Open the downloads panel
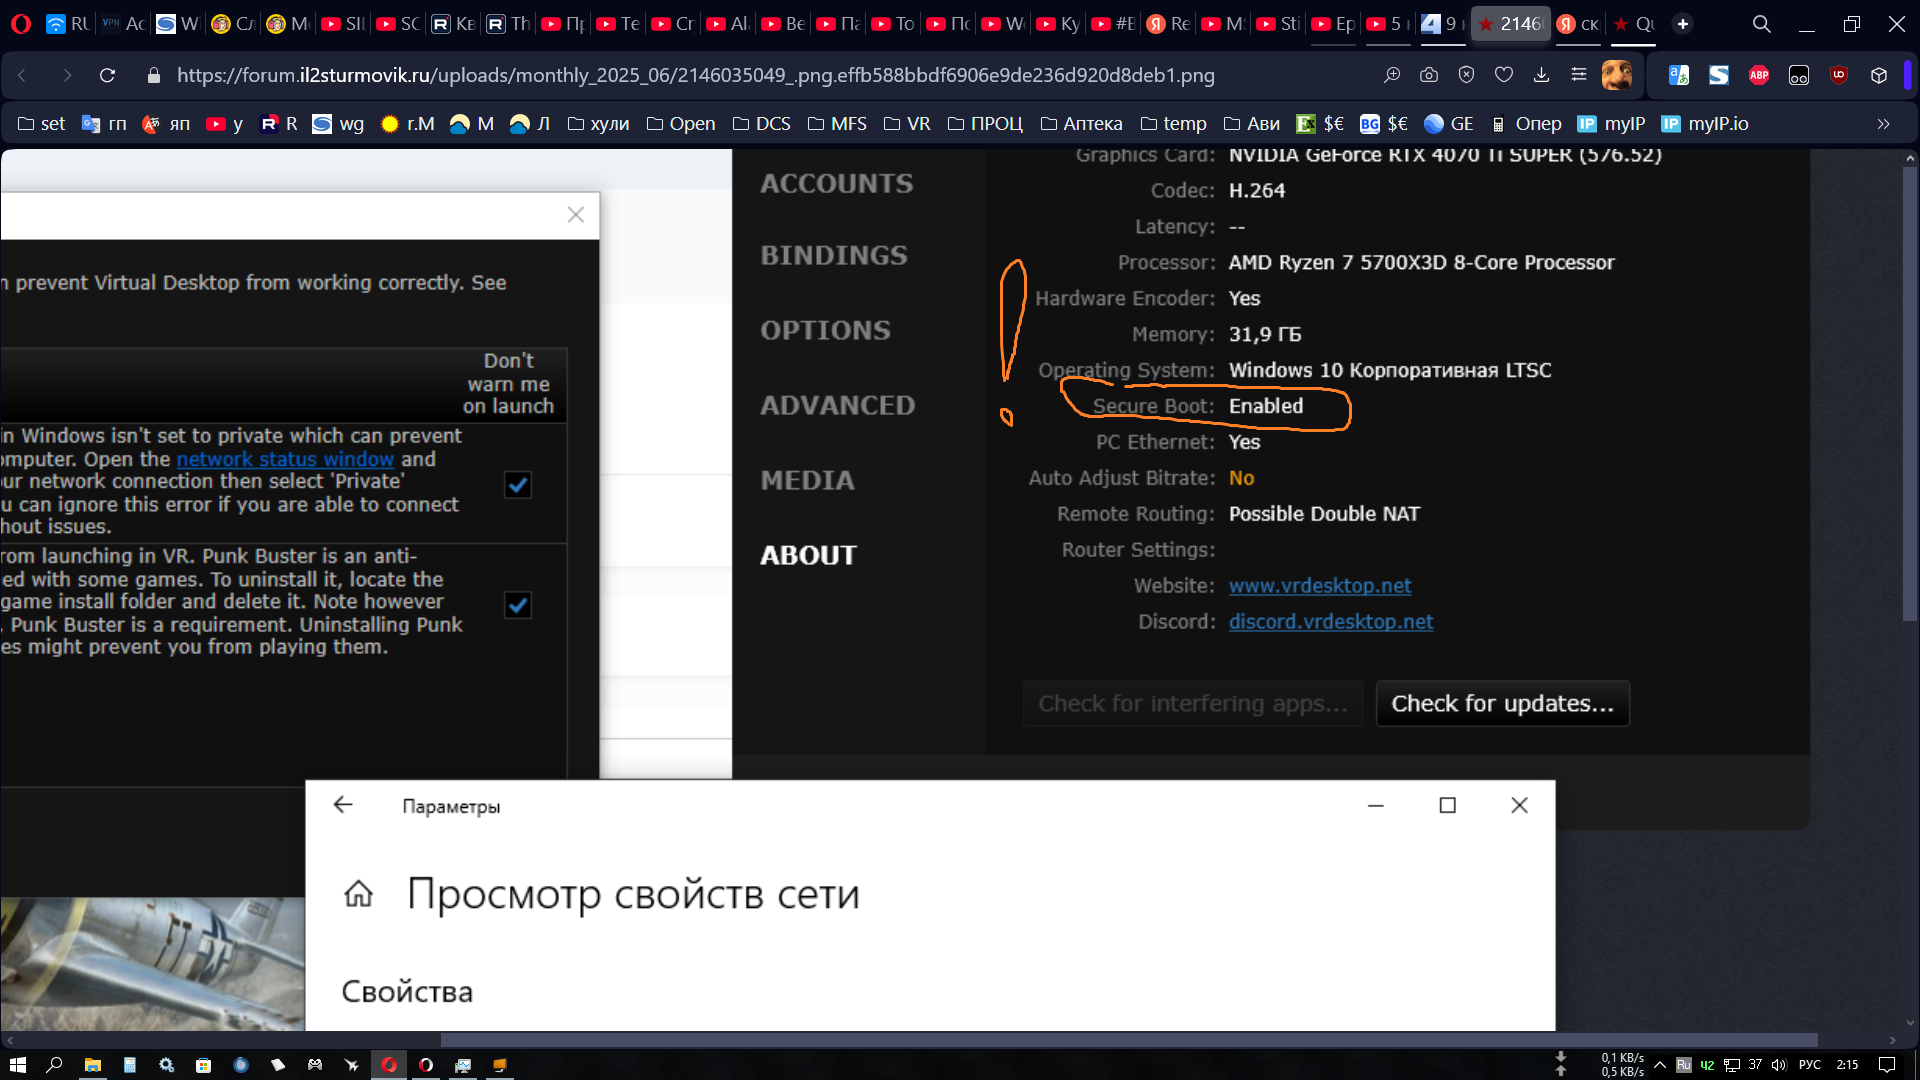This screenshot has width=1920, height=1080. tap(1541, 75)
